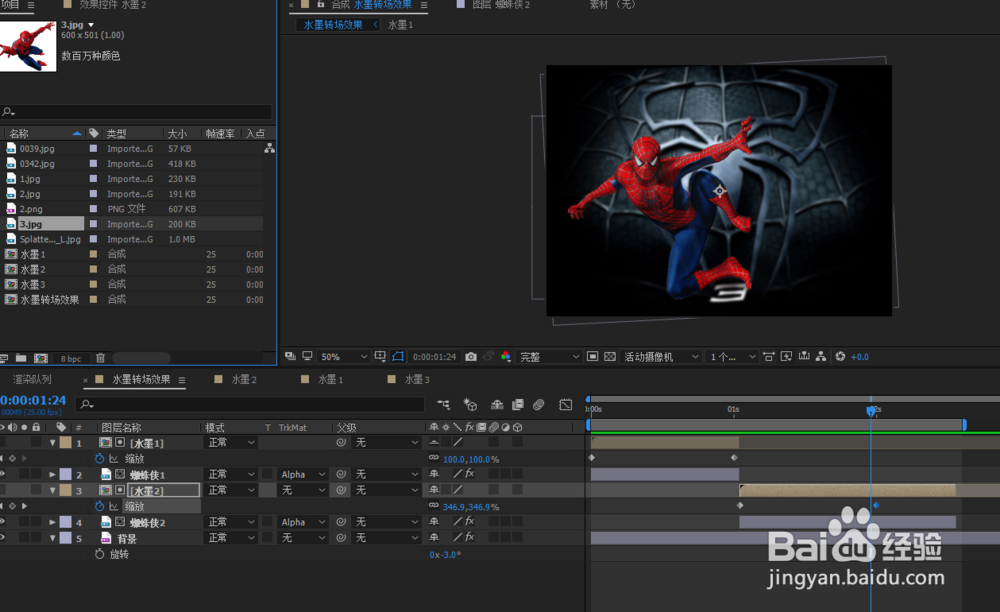This screenshot has height=612, width=1000.
Task: Open the show channel RGB color icon
Action: 506,356
